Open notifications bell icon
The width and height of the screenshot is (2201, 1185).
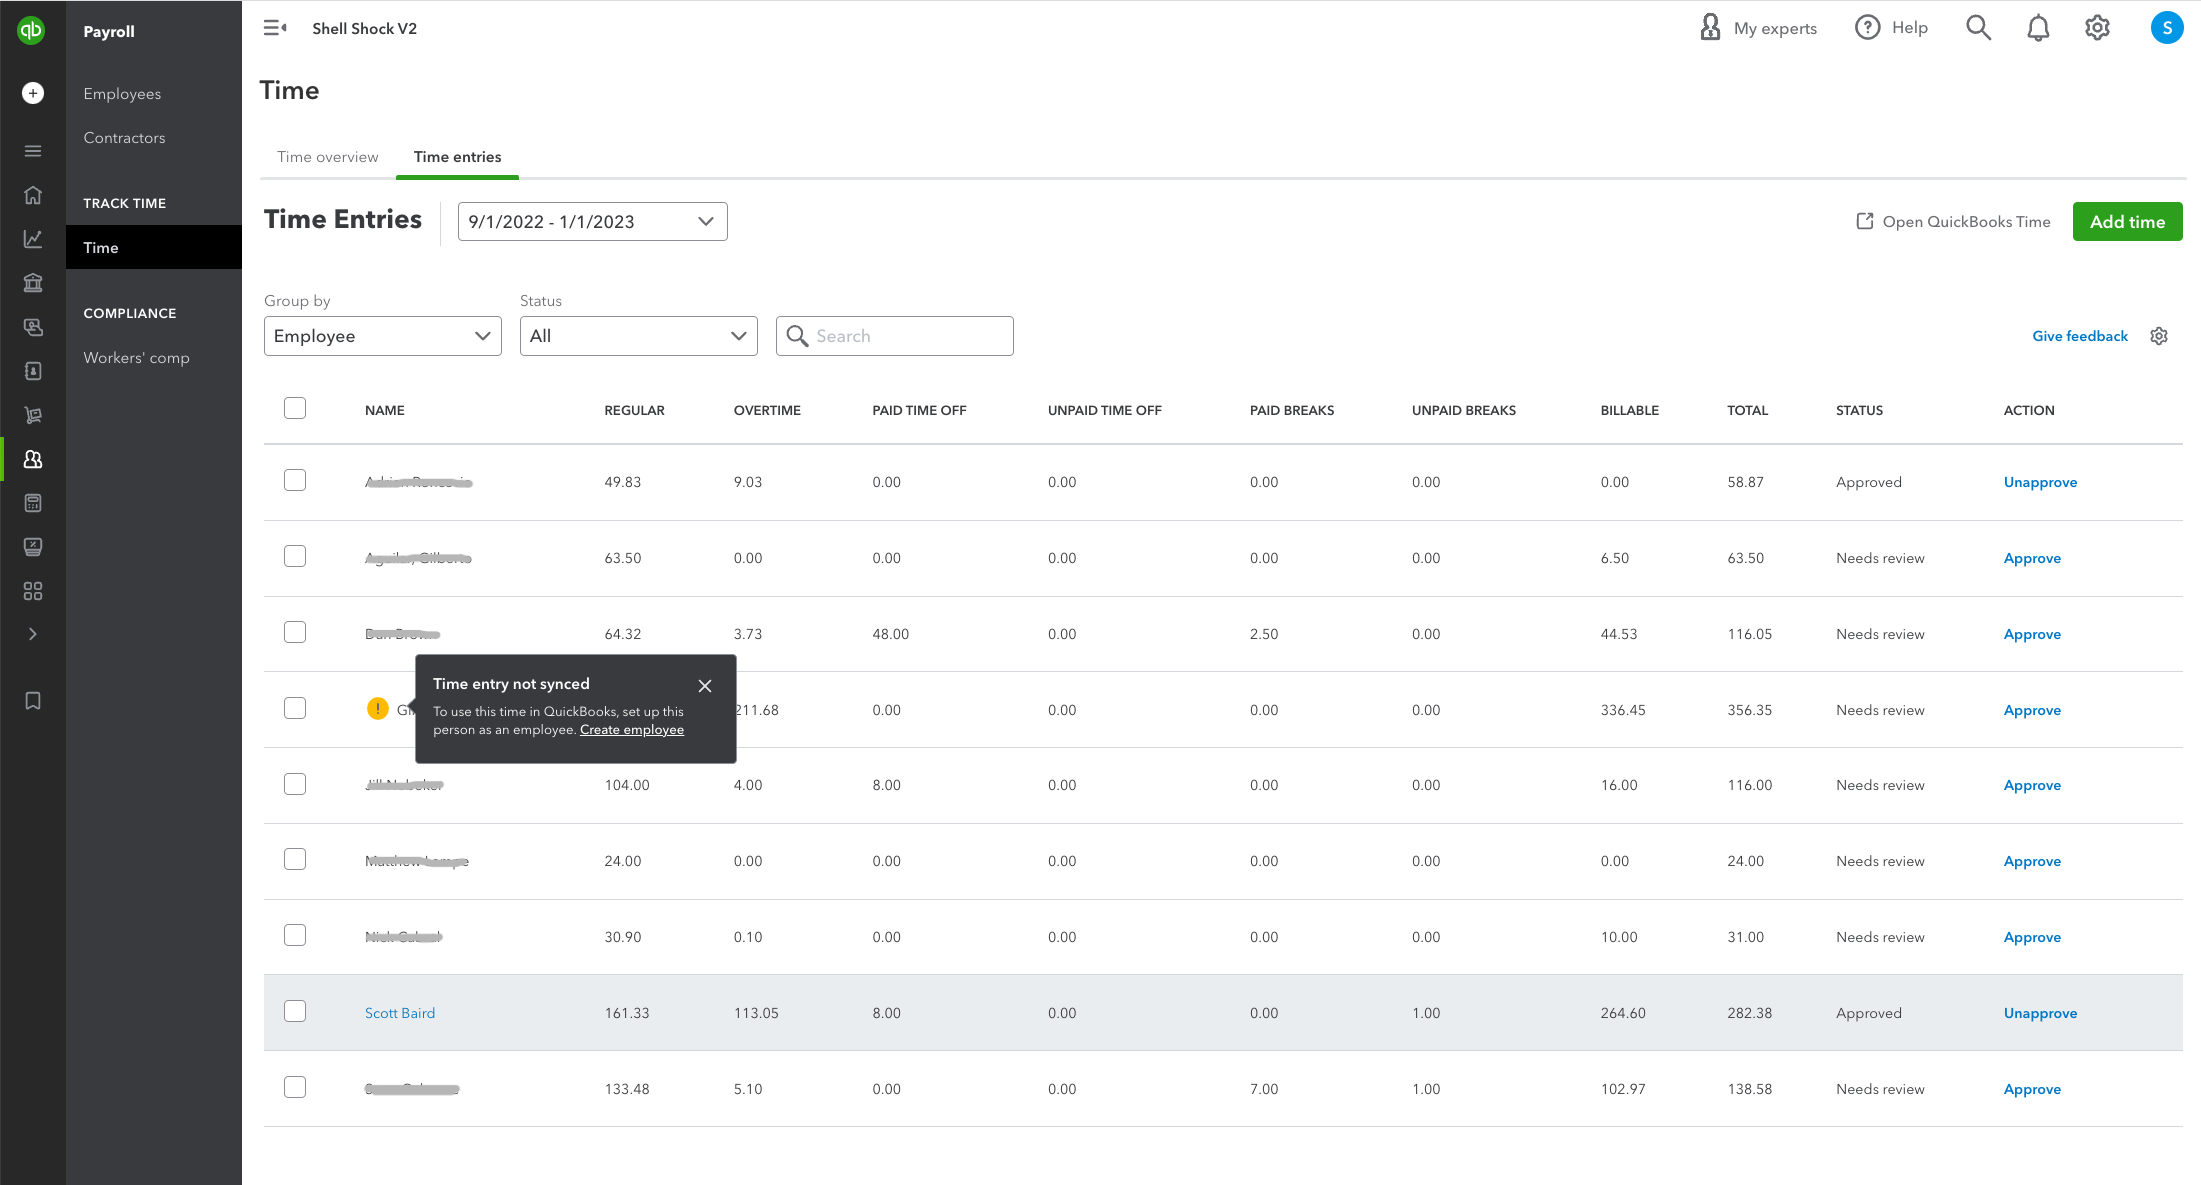(2038, 28)
